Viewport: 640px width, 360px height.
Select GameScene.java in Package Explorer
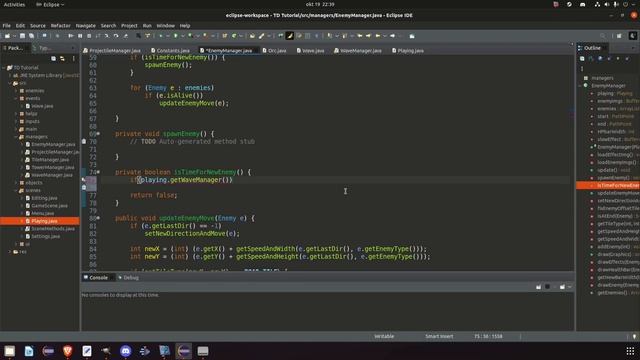(x=49, y=206)
